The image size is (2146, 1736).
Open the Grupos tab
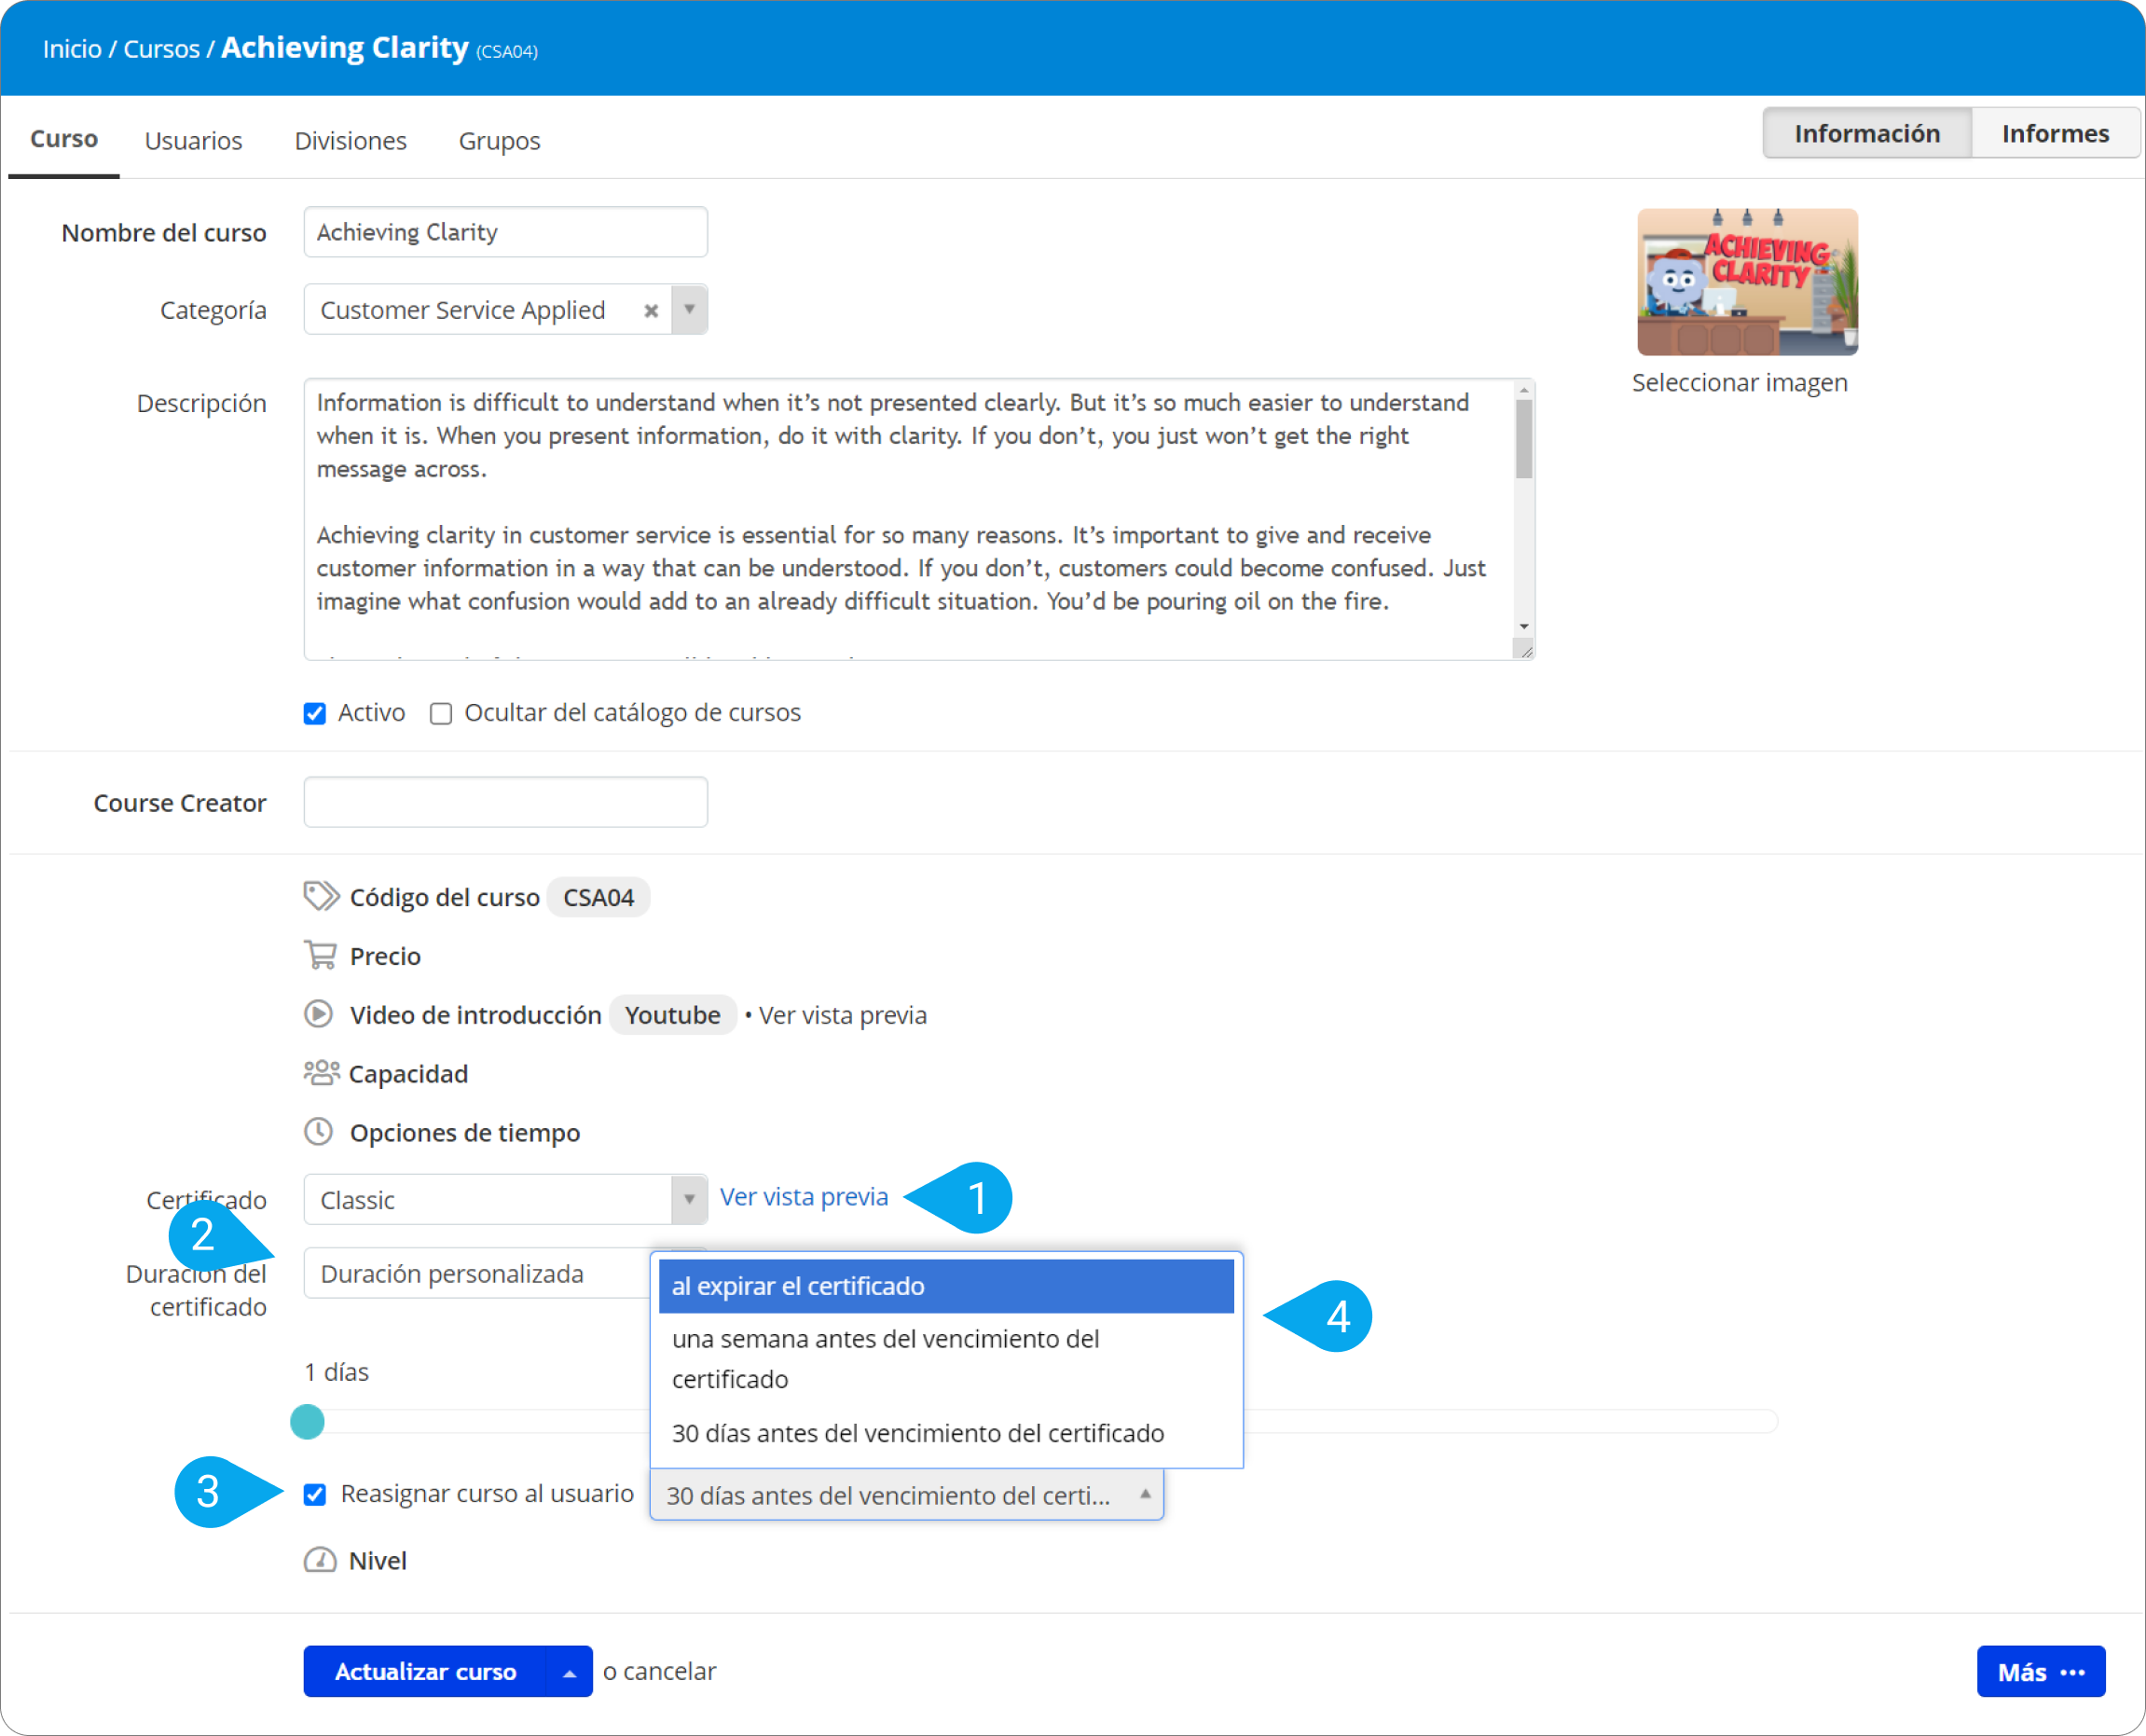click(x=499, y=140)
